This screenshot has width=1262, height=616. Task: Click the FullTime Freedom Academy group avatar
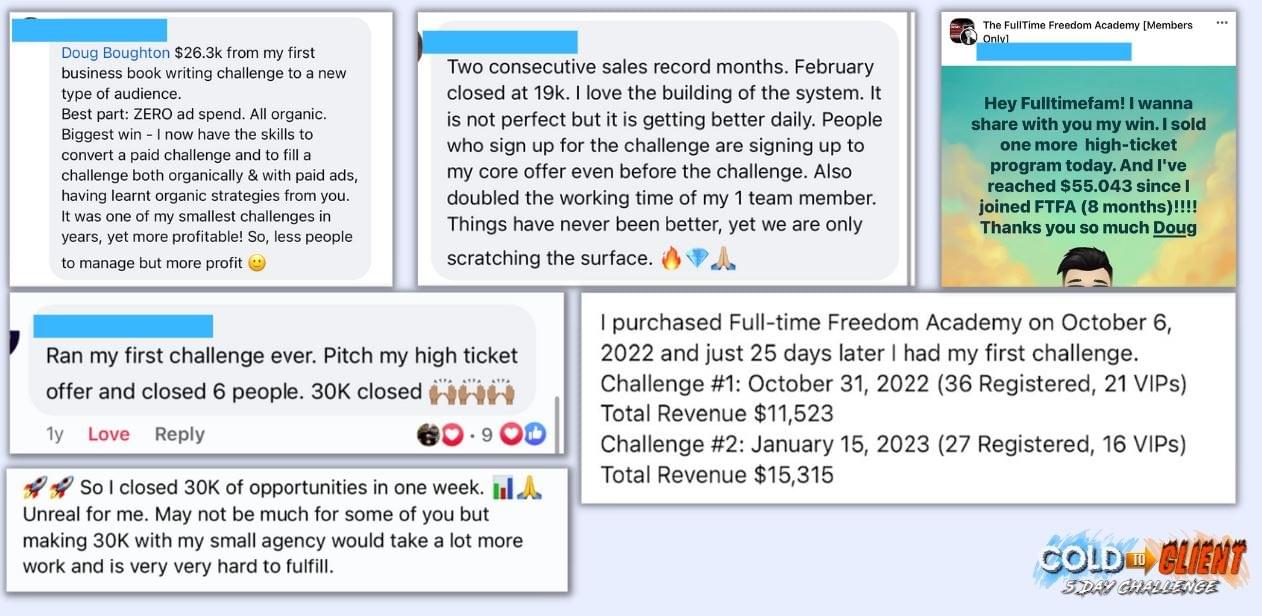point(962,31)
